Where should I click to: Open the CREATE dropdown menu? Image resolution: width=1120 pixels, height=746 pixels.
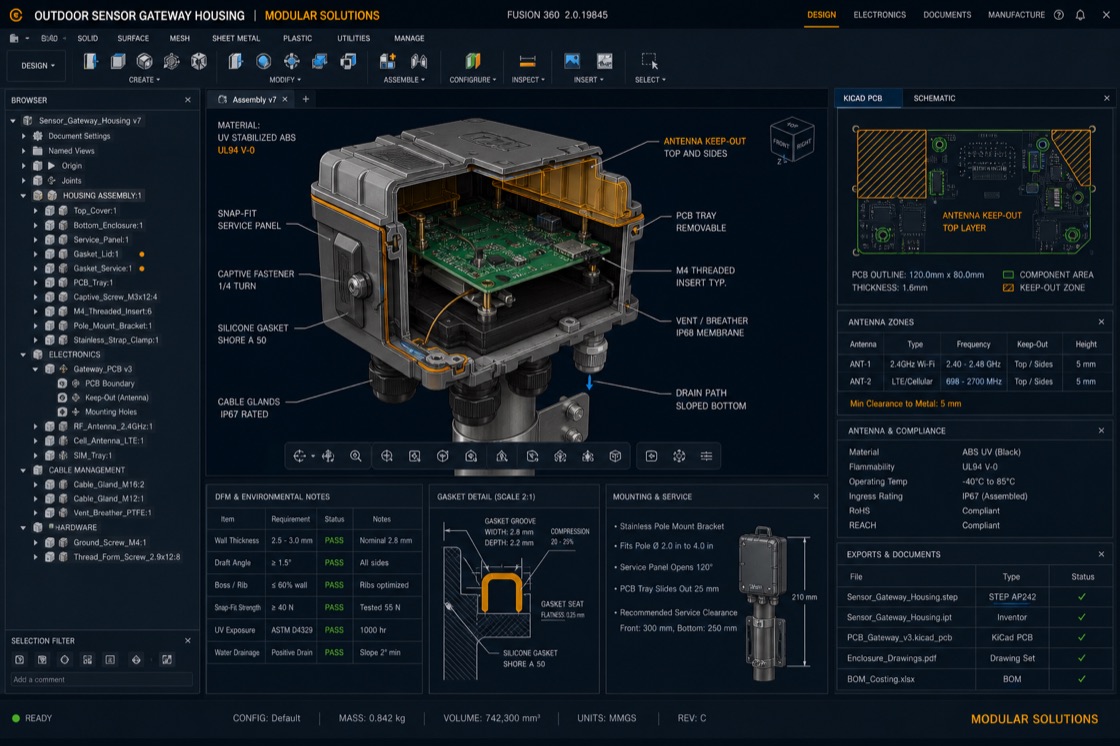pos(144,80)
